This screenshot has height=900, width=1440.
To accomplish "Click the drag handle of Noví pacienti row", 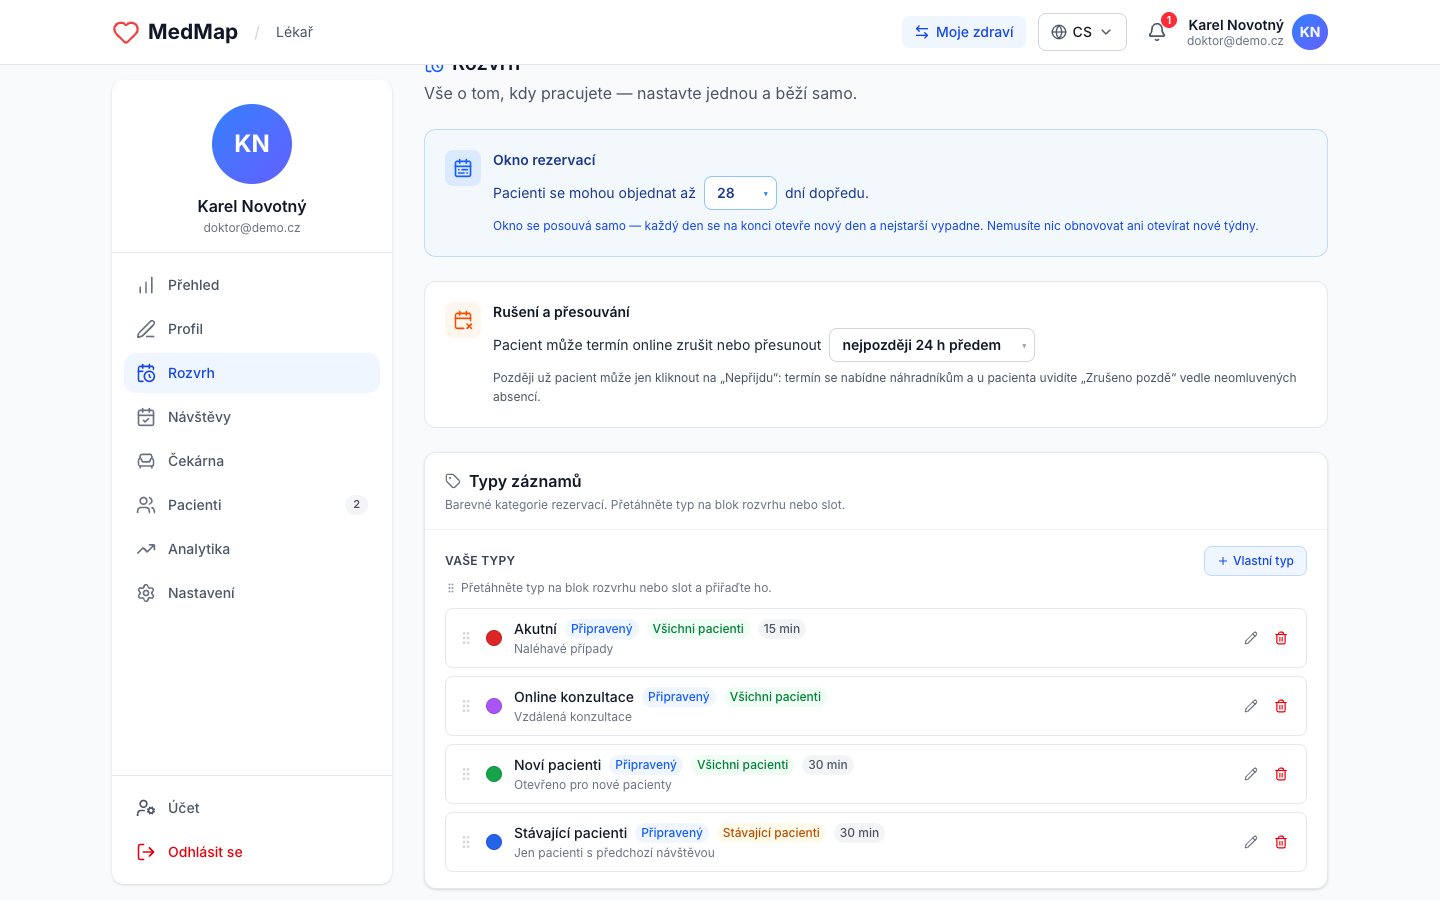I will (466, 774).
